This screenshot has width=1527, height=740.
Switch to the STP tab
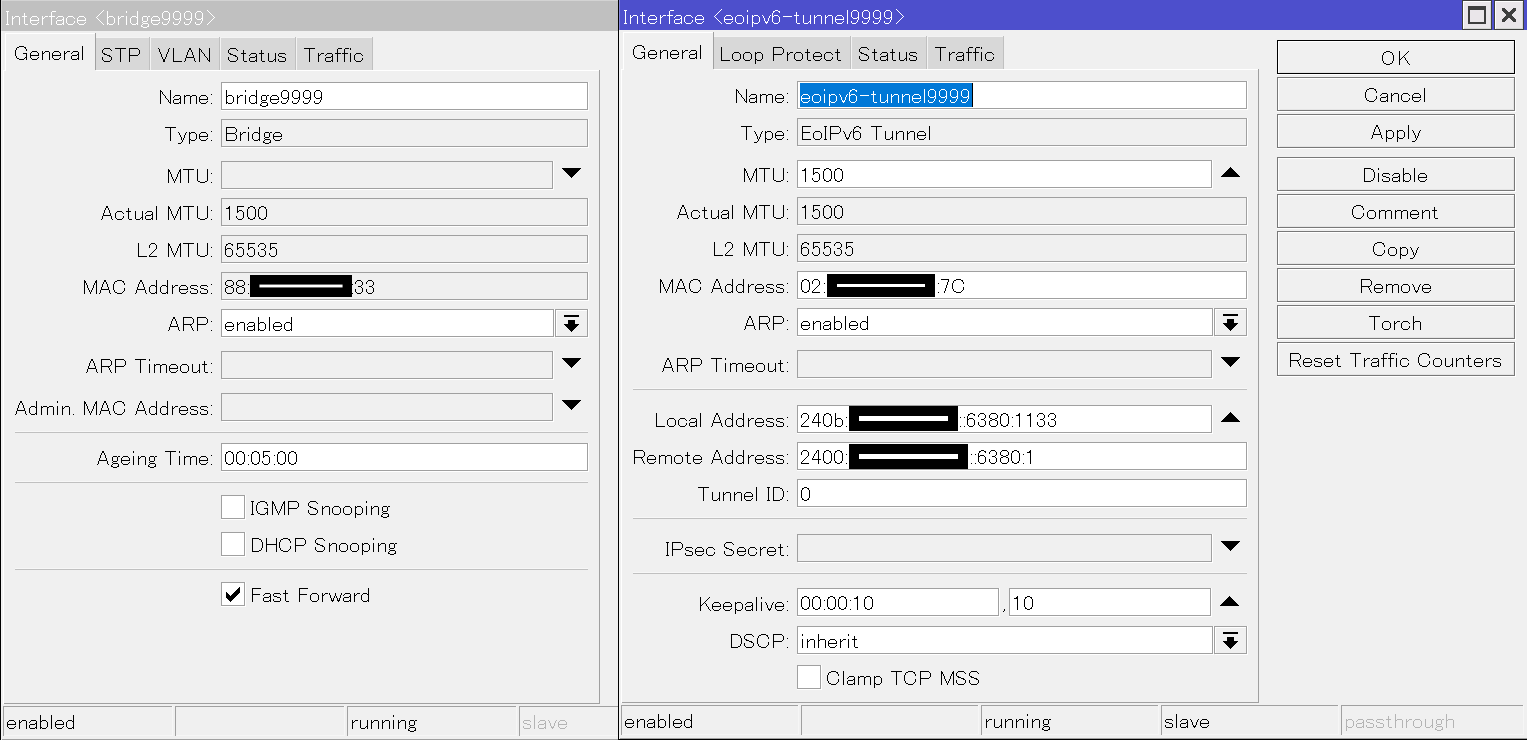(x=121, y=53)
